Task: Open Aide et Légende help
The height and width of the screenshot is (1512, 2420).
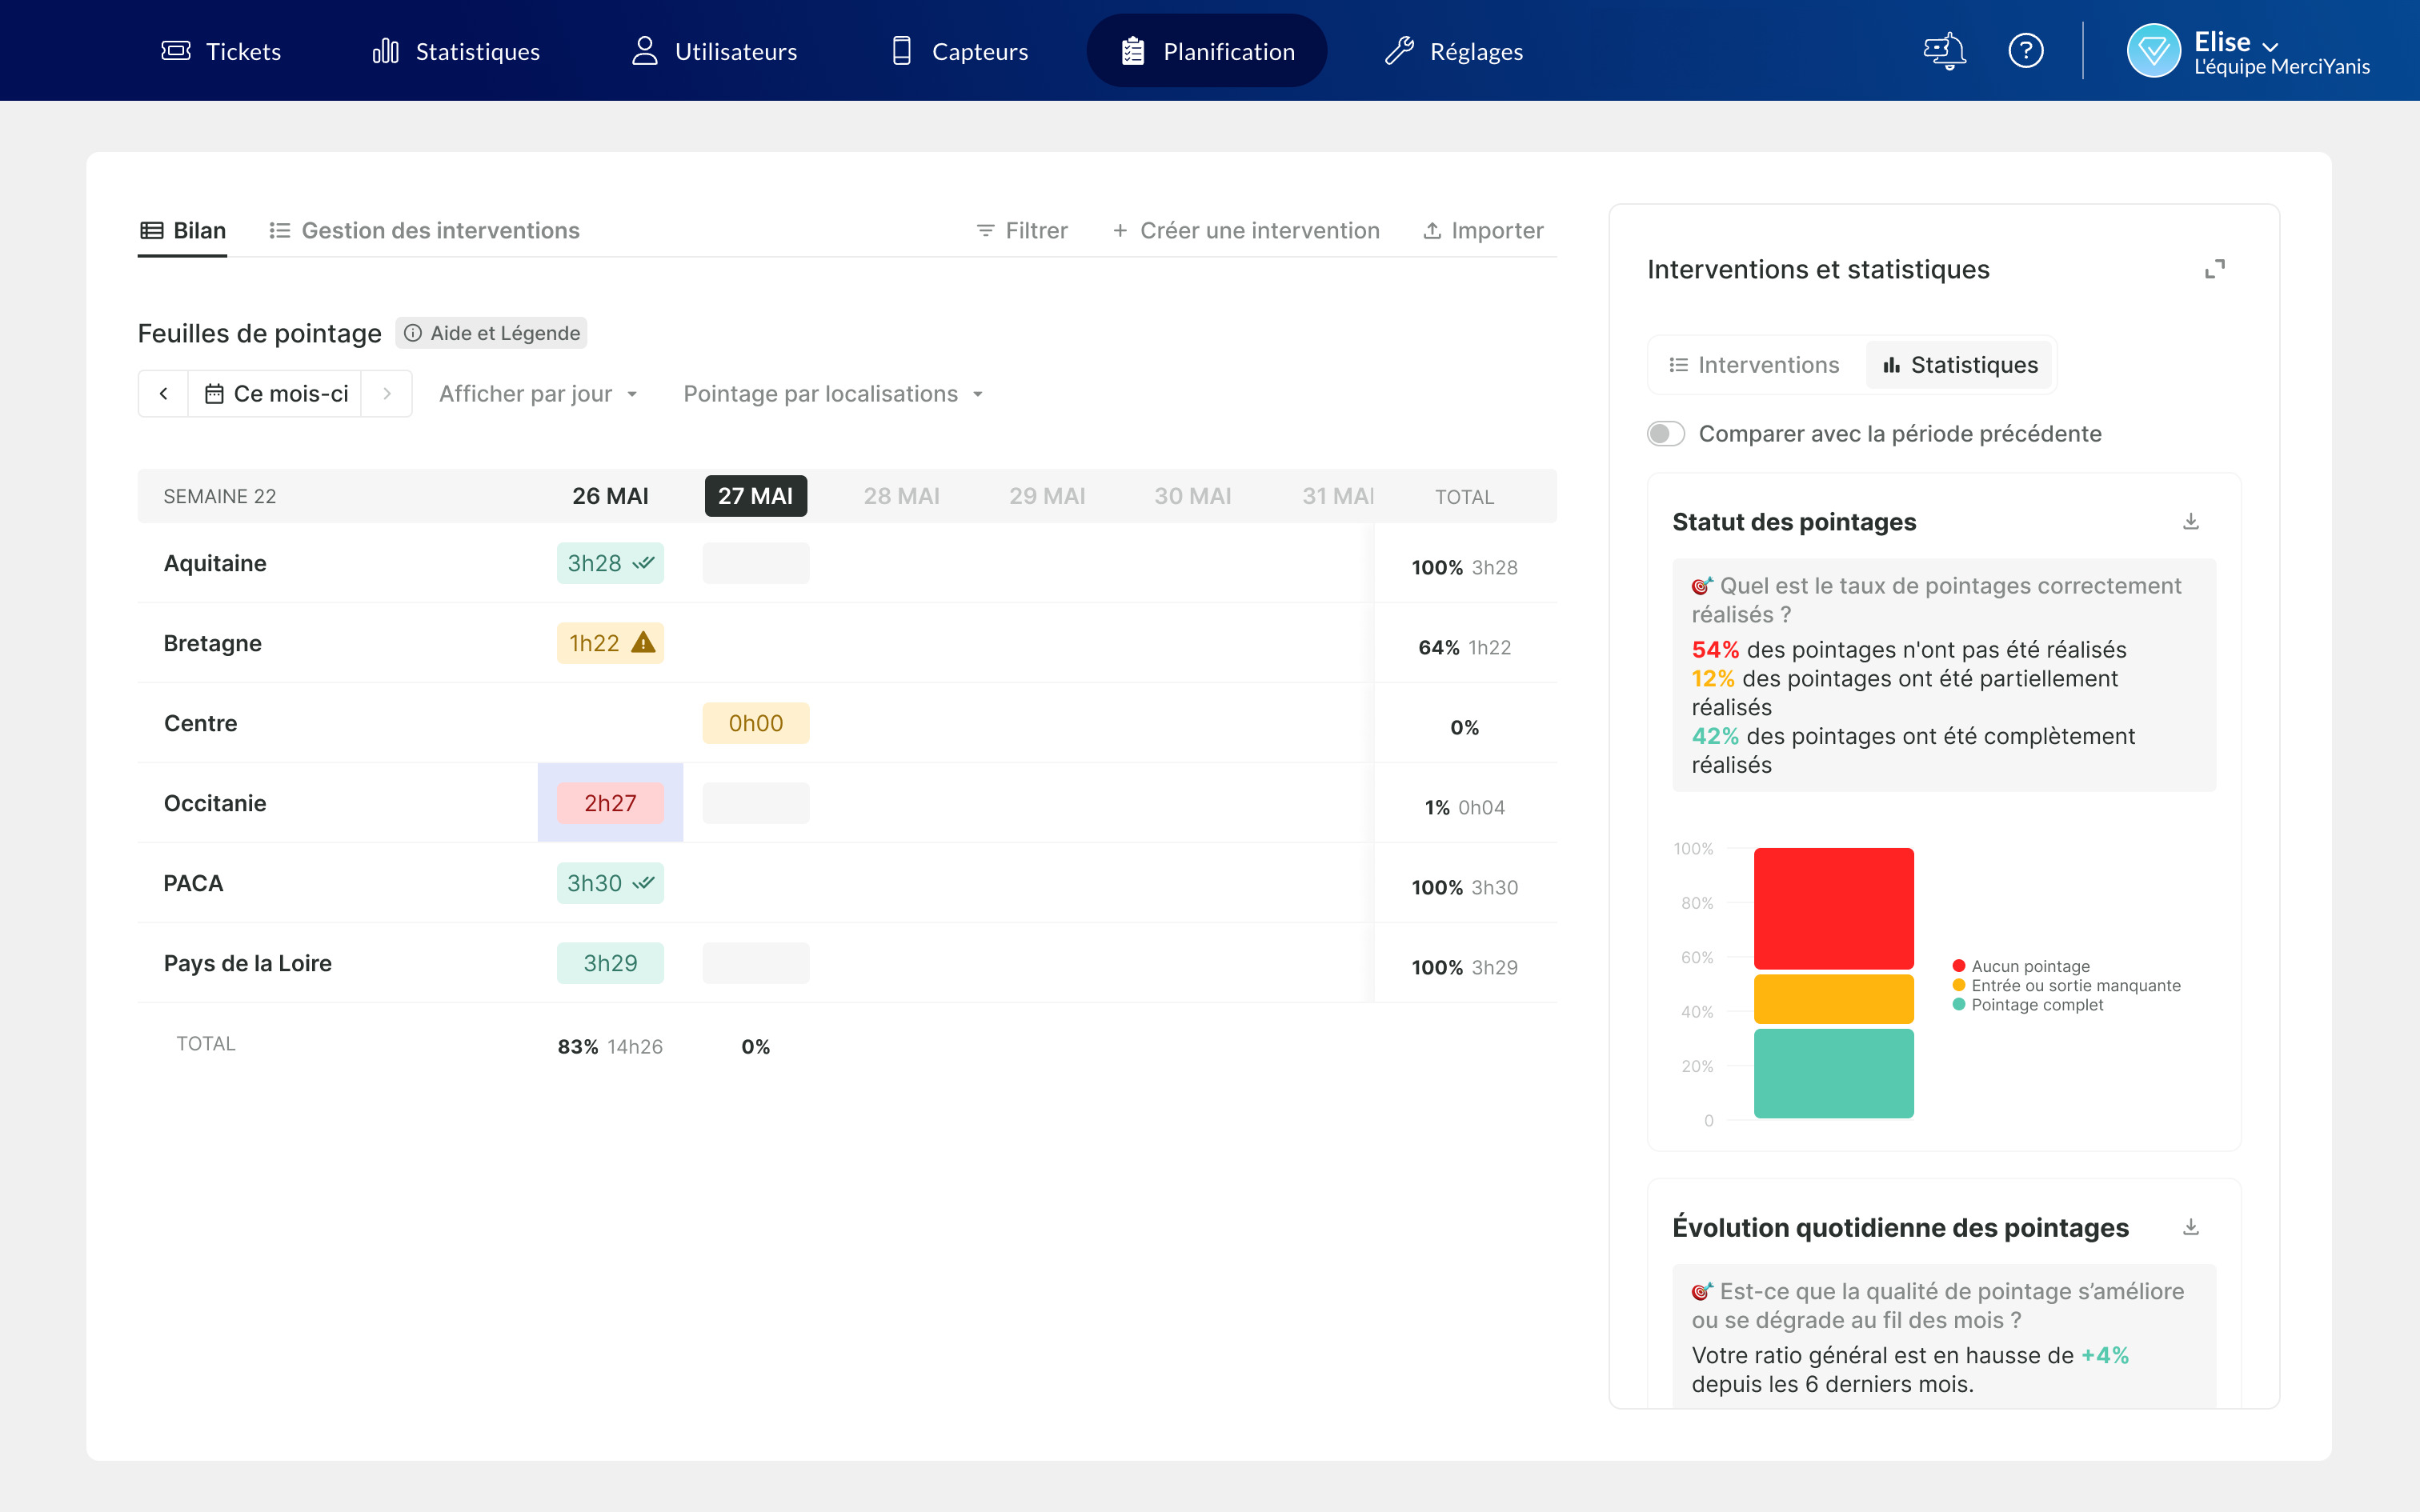Action: click(491, 333)
